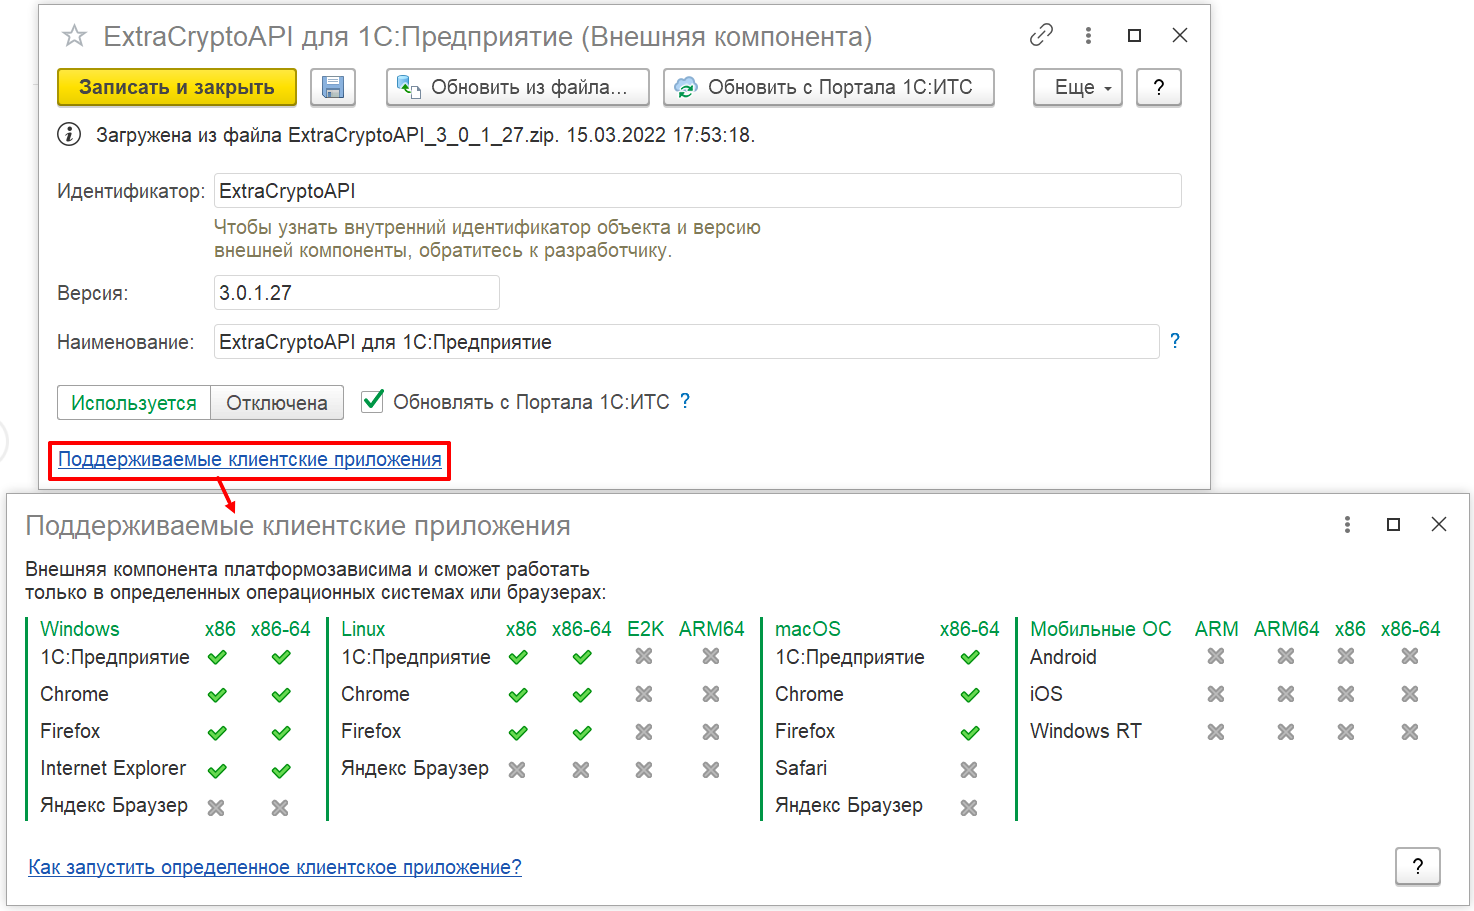Image resolution: width=1474 pixels, height=911 pixels.
Task: Click the macOS checkmark for Firefox
Action: (970, 732)
